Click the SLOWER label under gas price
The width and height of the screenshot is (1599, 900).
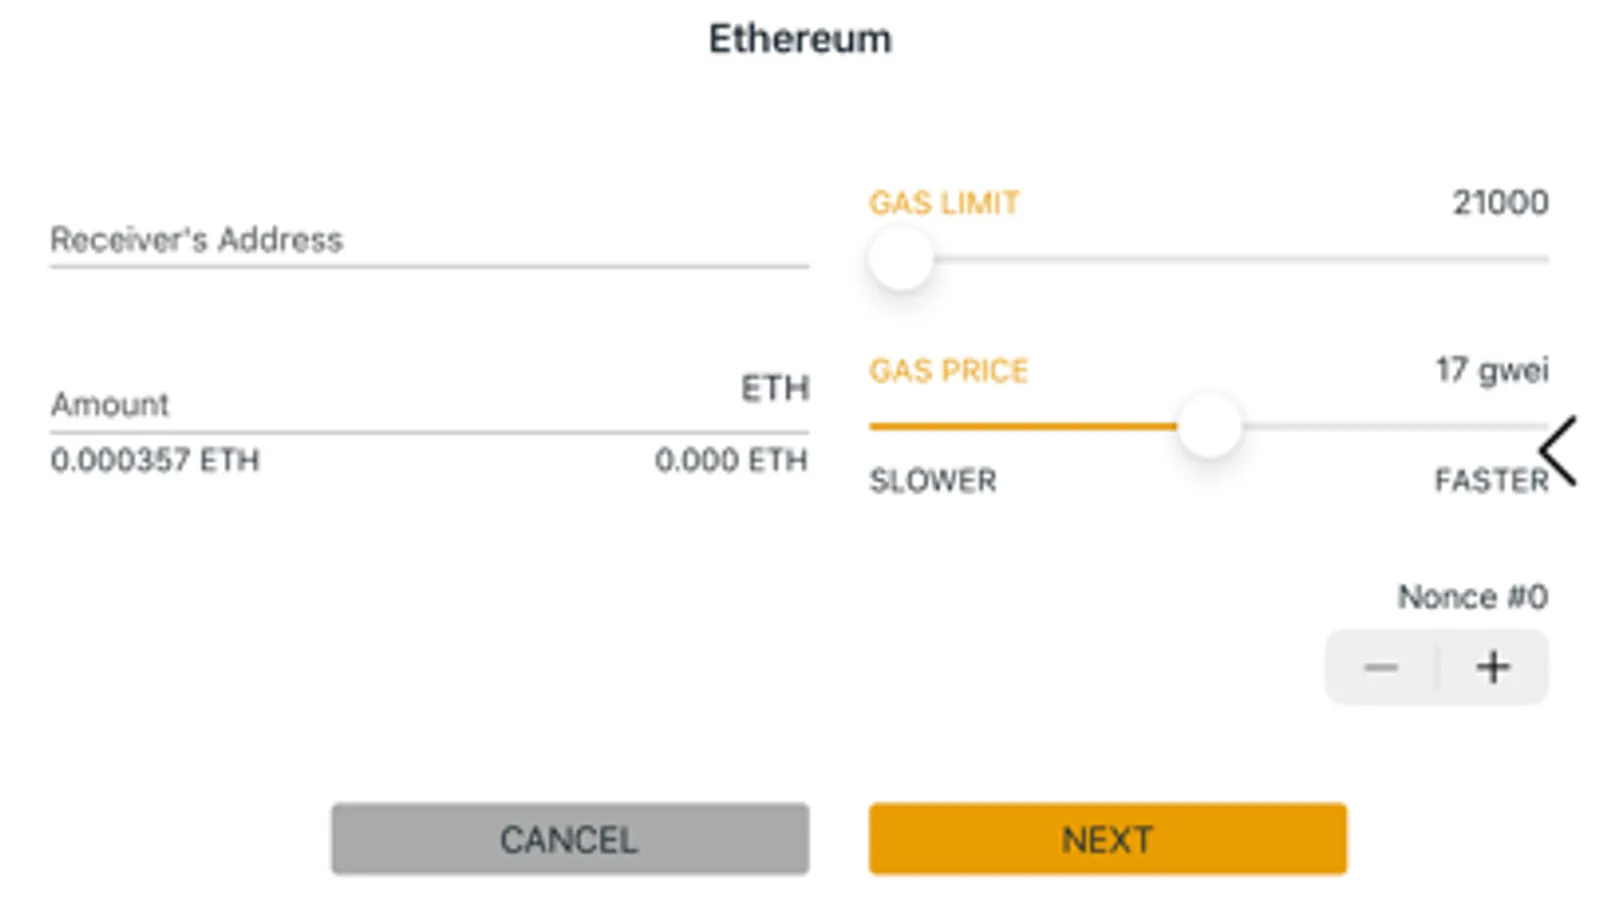pyautogui.click(x=932, y=481)
